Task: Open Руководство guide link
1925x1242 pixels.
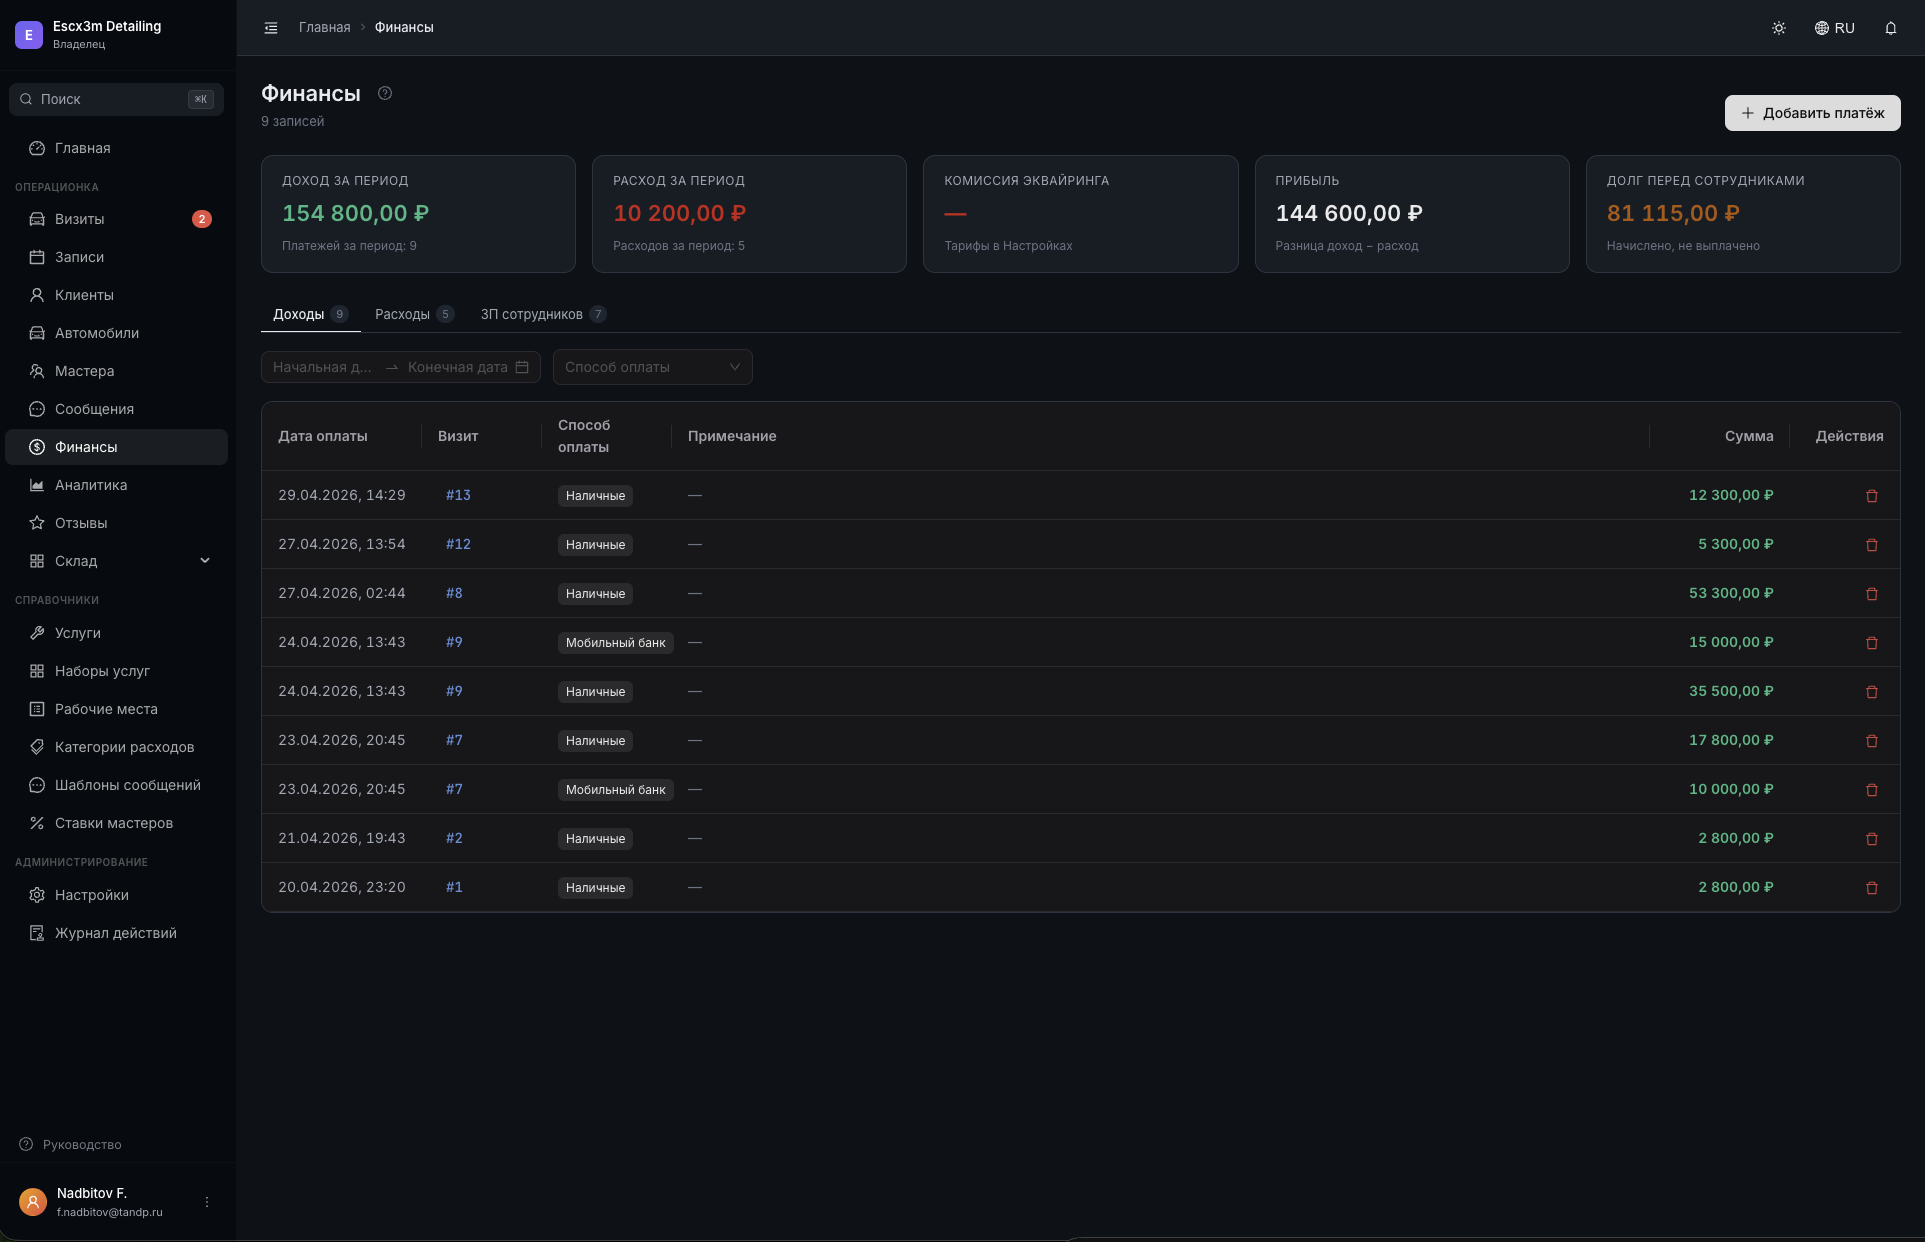Action: (x=71, y=1145)
